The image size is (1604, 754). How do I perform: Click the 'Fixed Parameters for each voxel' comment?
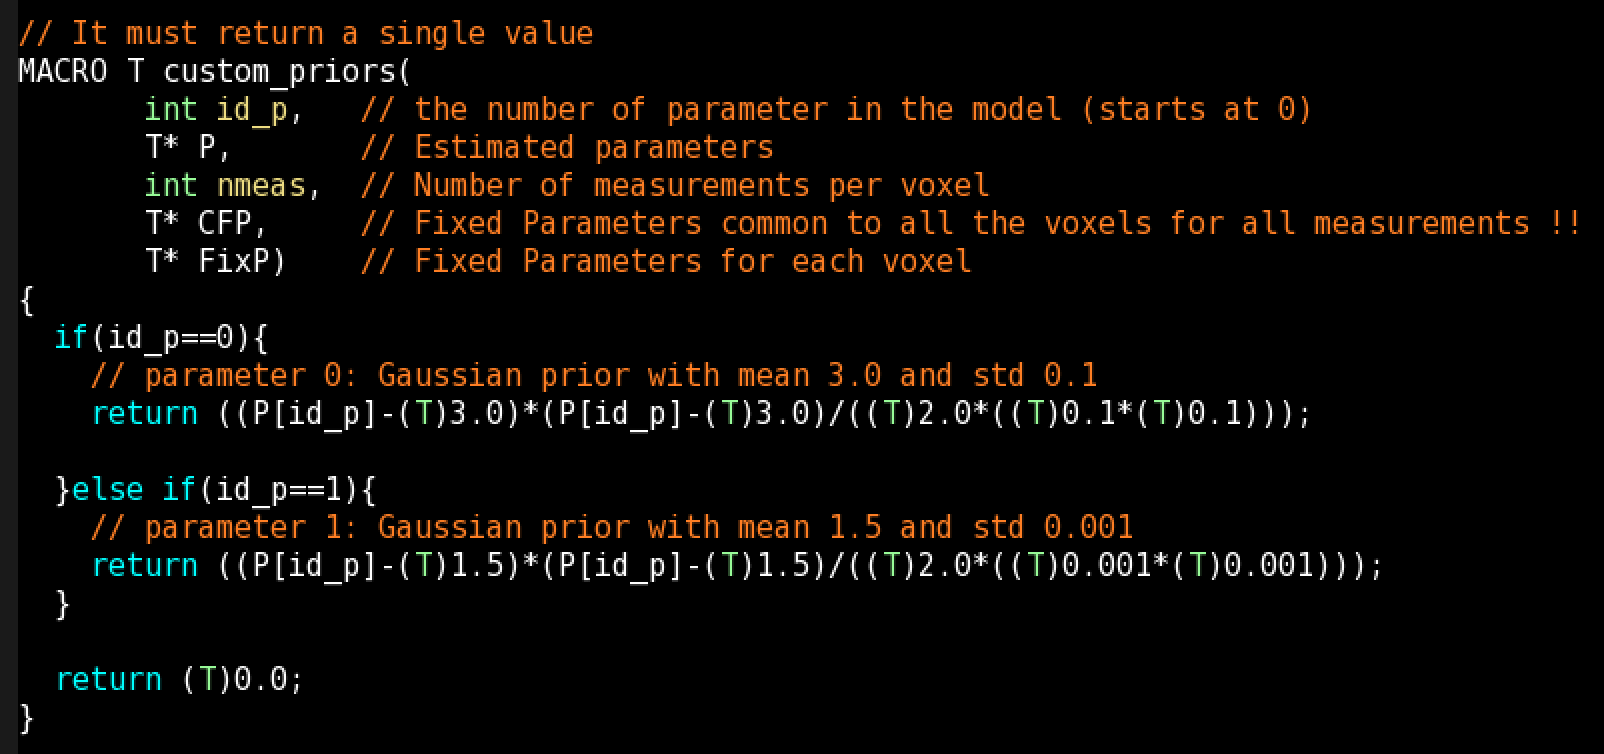(692, 262)
